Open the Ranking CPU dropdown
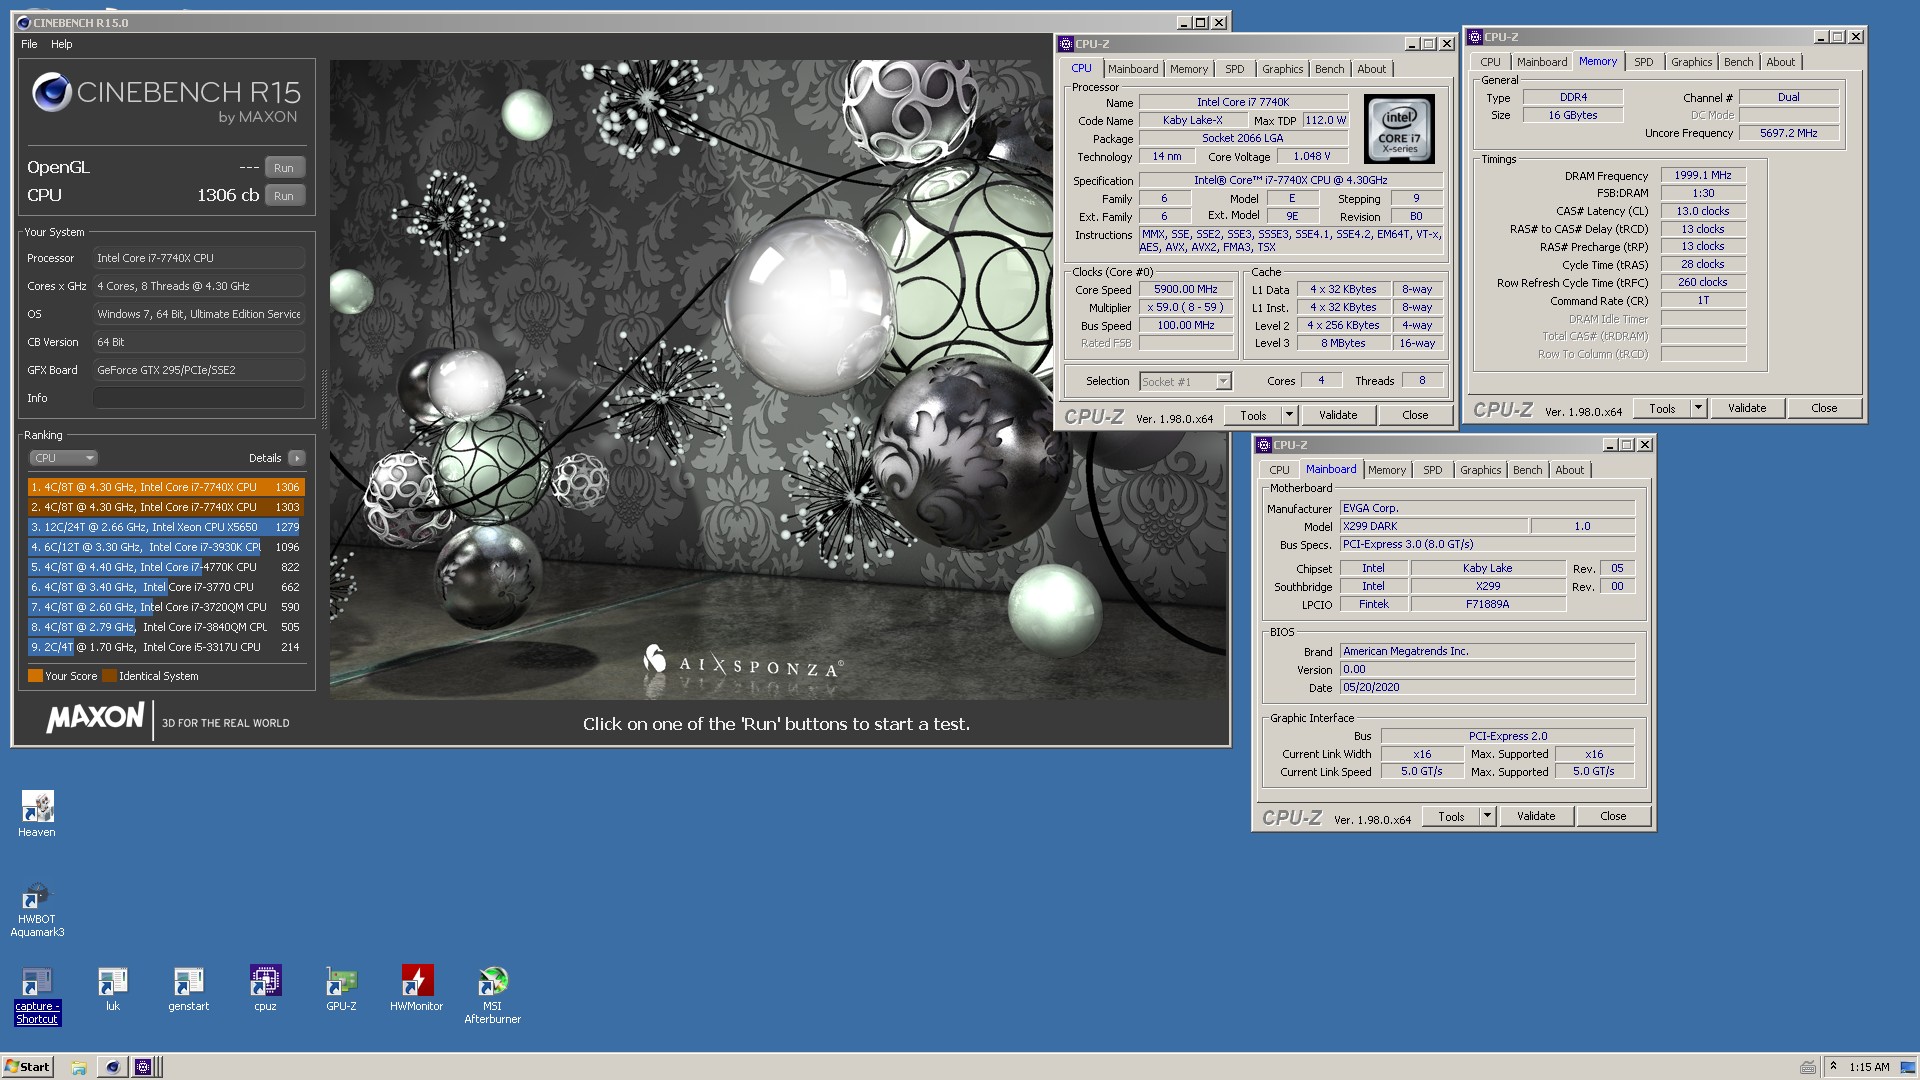 point(63,458)
